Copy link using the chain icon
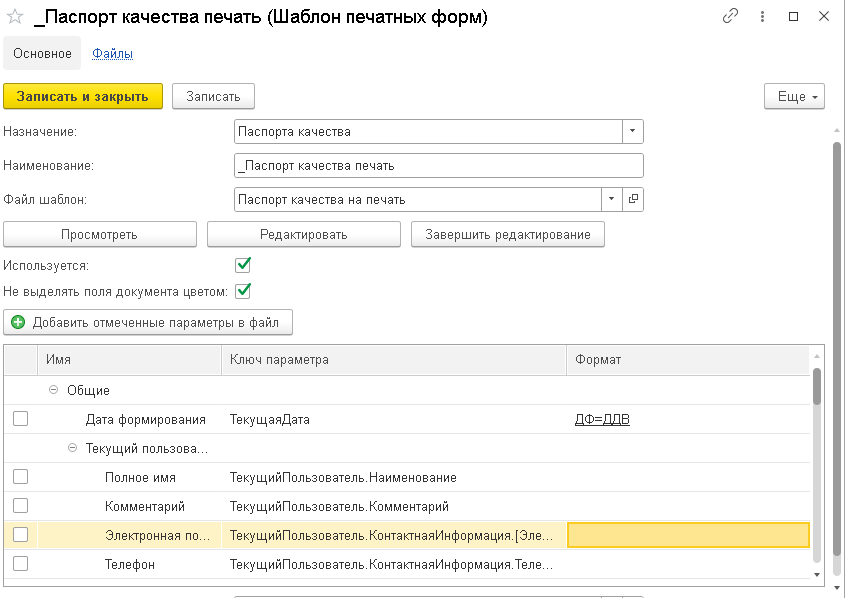This screenshot has height=598, width=845. point(731,17)
